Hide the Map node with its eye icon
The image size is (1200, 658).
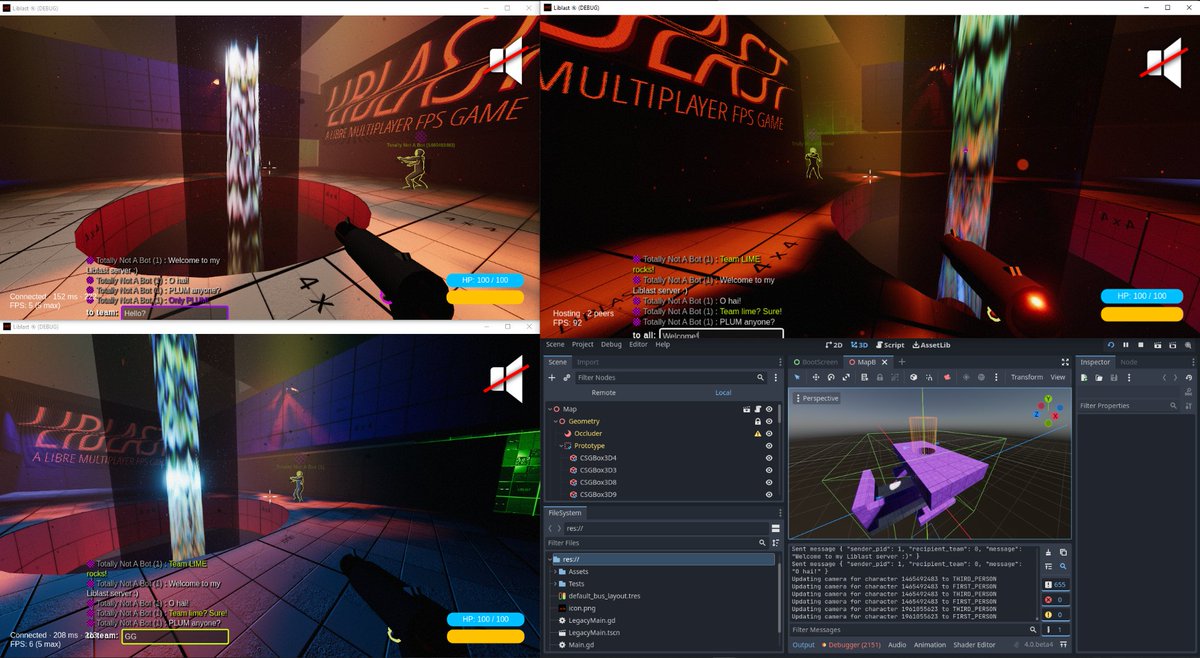pyautogui.click(x=770, y=409)
